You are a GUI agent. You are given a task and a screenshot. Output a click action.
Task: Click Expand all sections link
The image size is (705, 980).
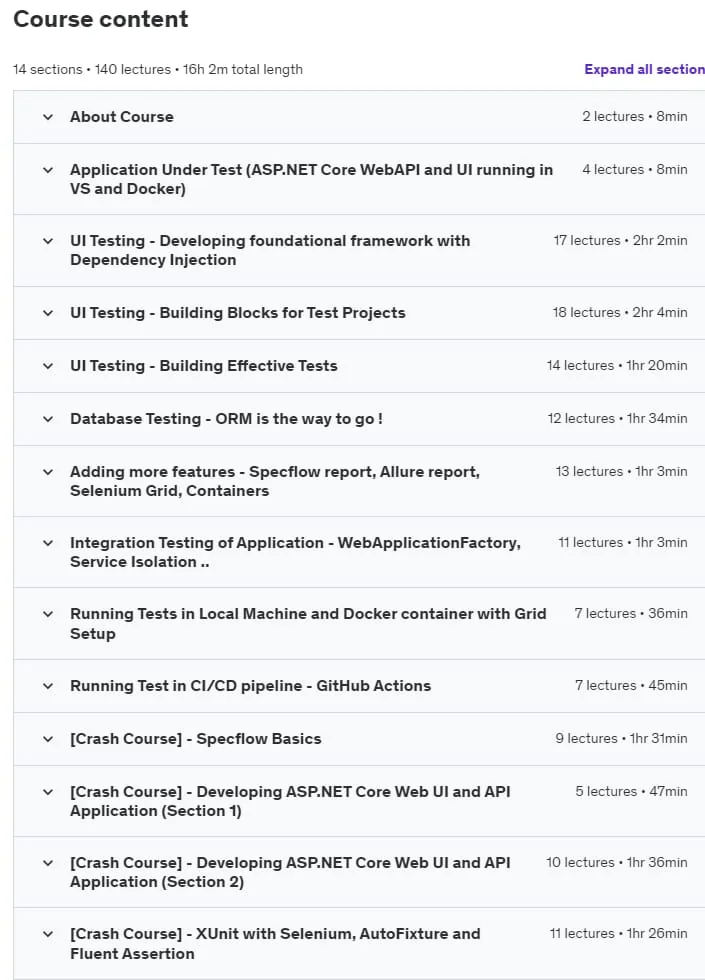(x=644, y=69)
